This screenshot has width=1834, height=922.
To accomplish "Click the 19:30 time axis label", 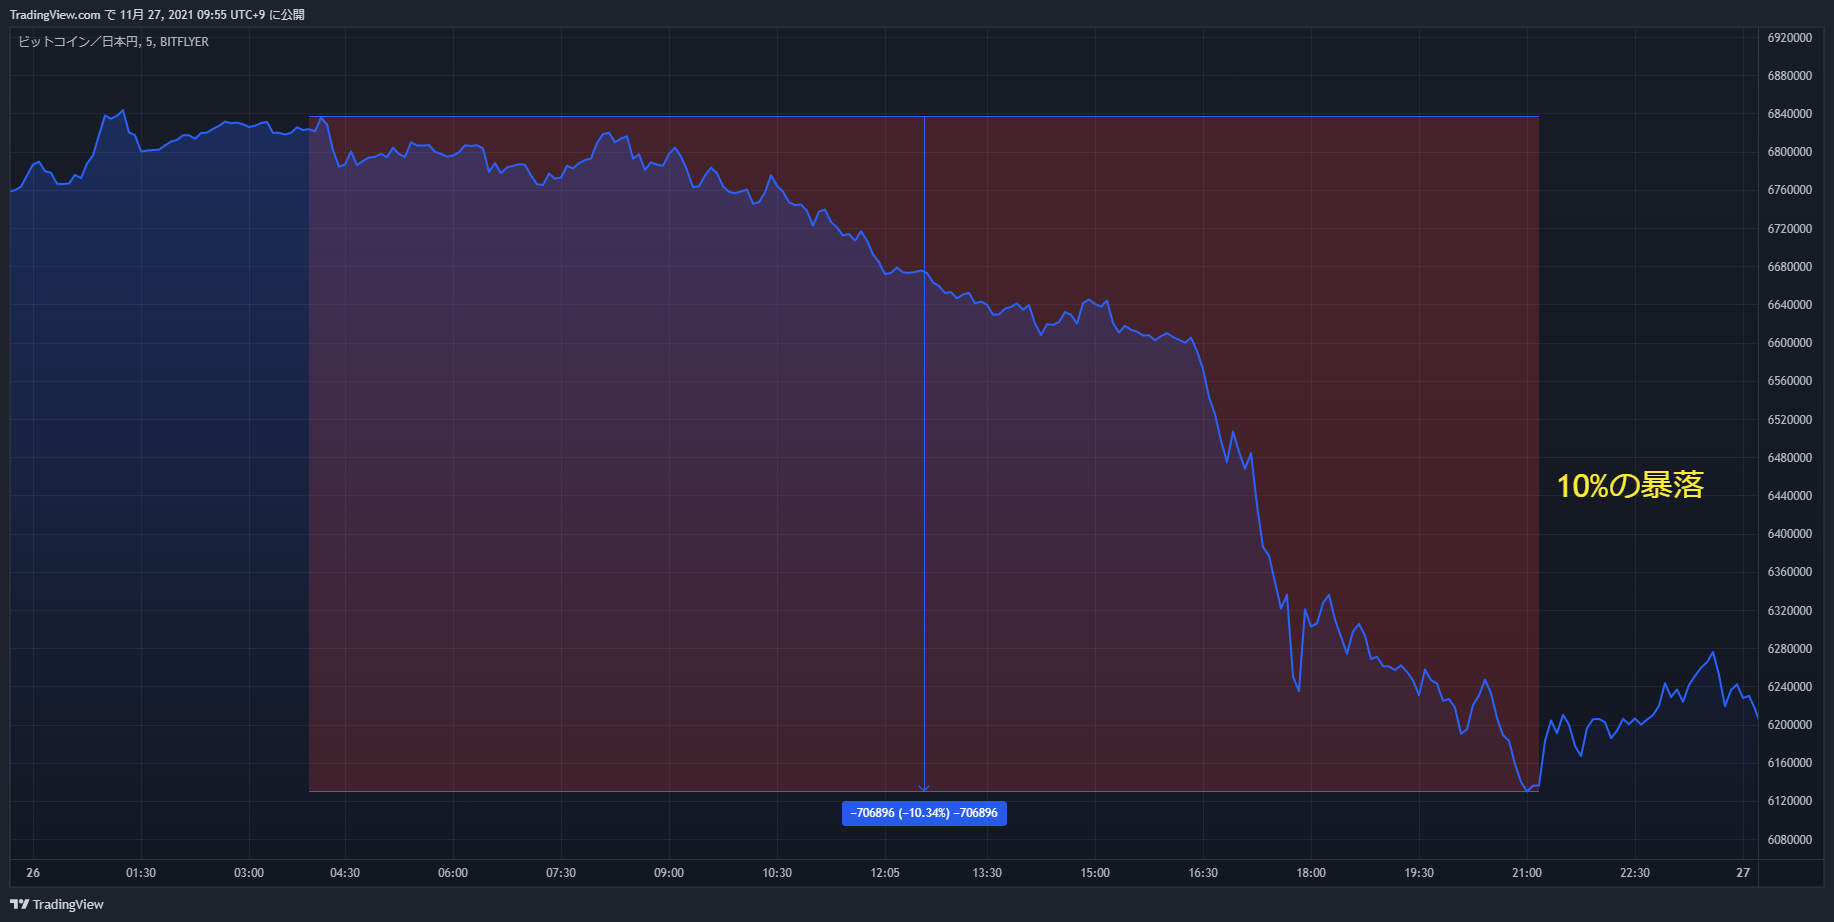I will (x=1419, y=873).
